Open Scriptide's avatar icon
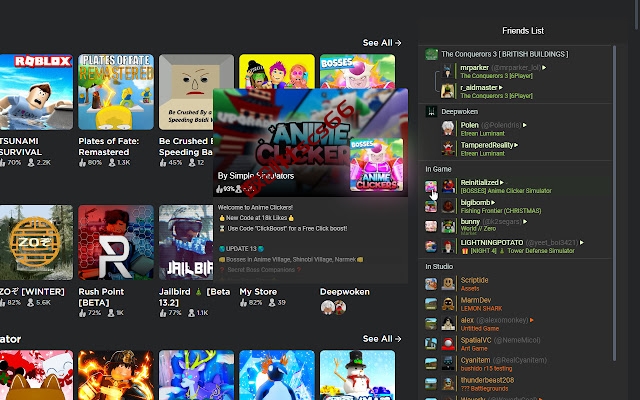 click(x=448, y=284)
